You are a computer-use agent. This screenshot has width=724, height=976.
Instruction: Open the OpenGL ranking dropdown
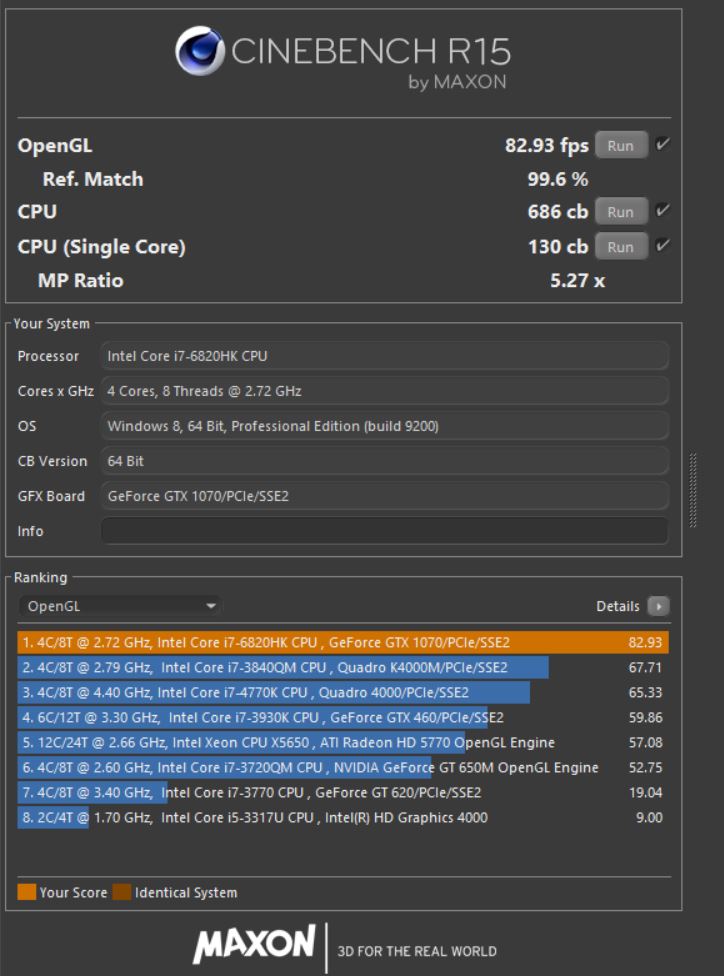(120, 606)
